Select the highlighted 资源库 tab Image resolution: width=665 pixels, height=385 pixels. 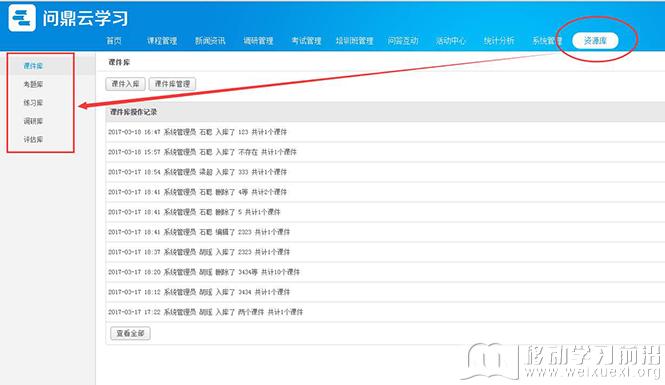coord(595,41)
